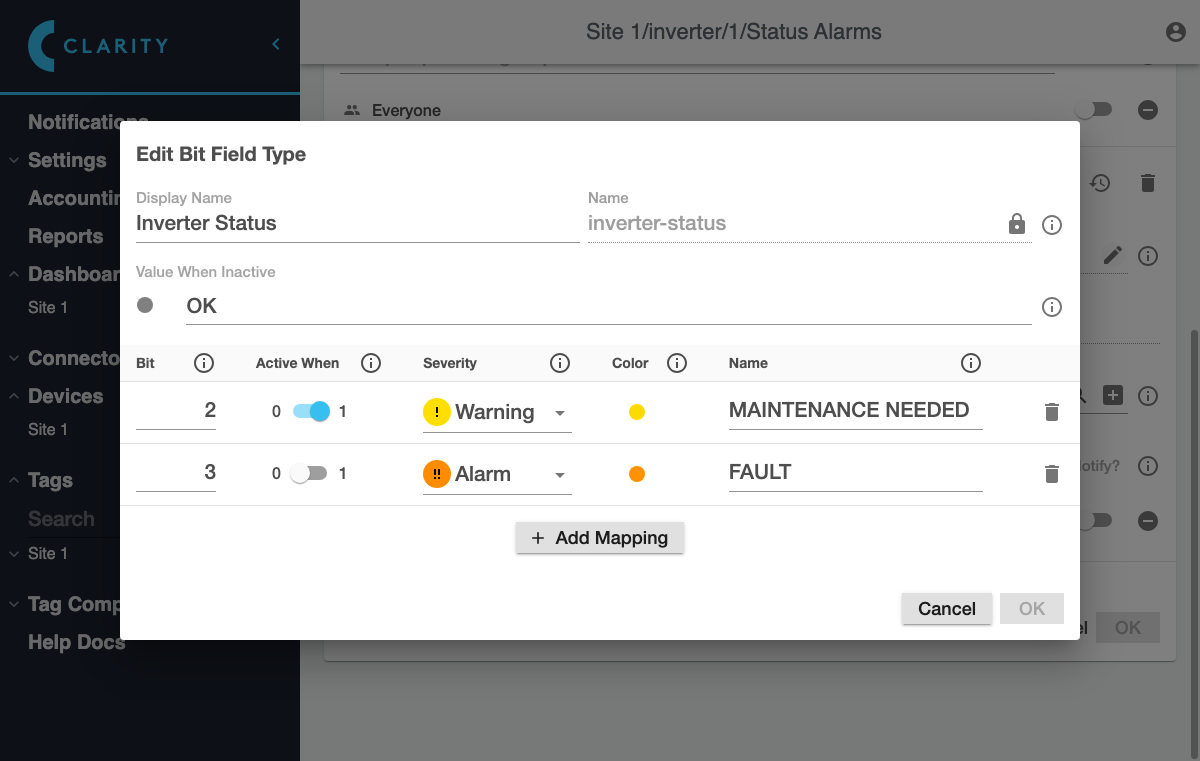Image resolution: width=1200 pixels, height=761 pixels.
Task: Click info icon next to Active When header
Action: pos(371,363)
